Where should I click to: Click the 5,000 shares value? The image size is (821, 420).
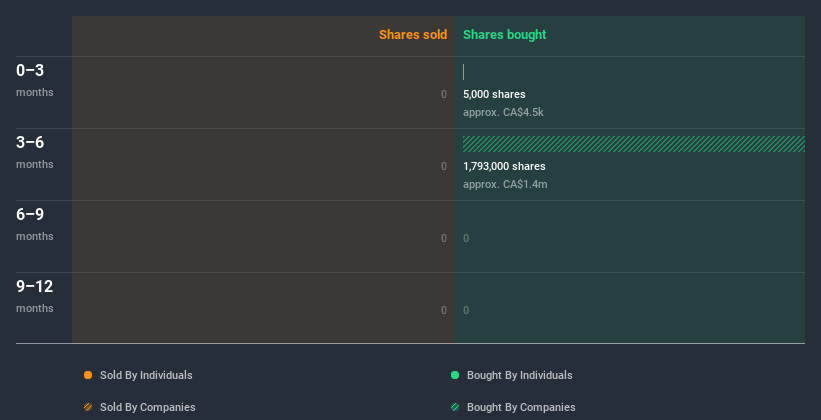click(x=494, y=94)
